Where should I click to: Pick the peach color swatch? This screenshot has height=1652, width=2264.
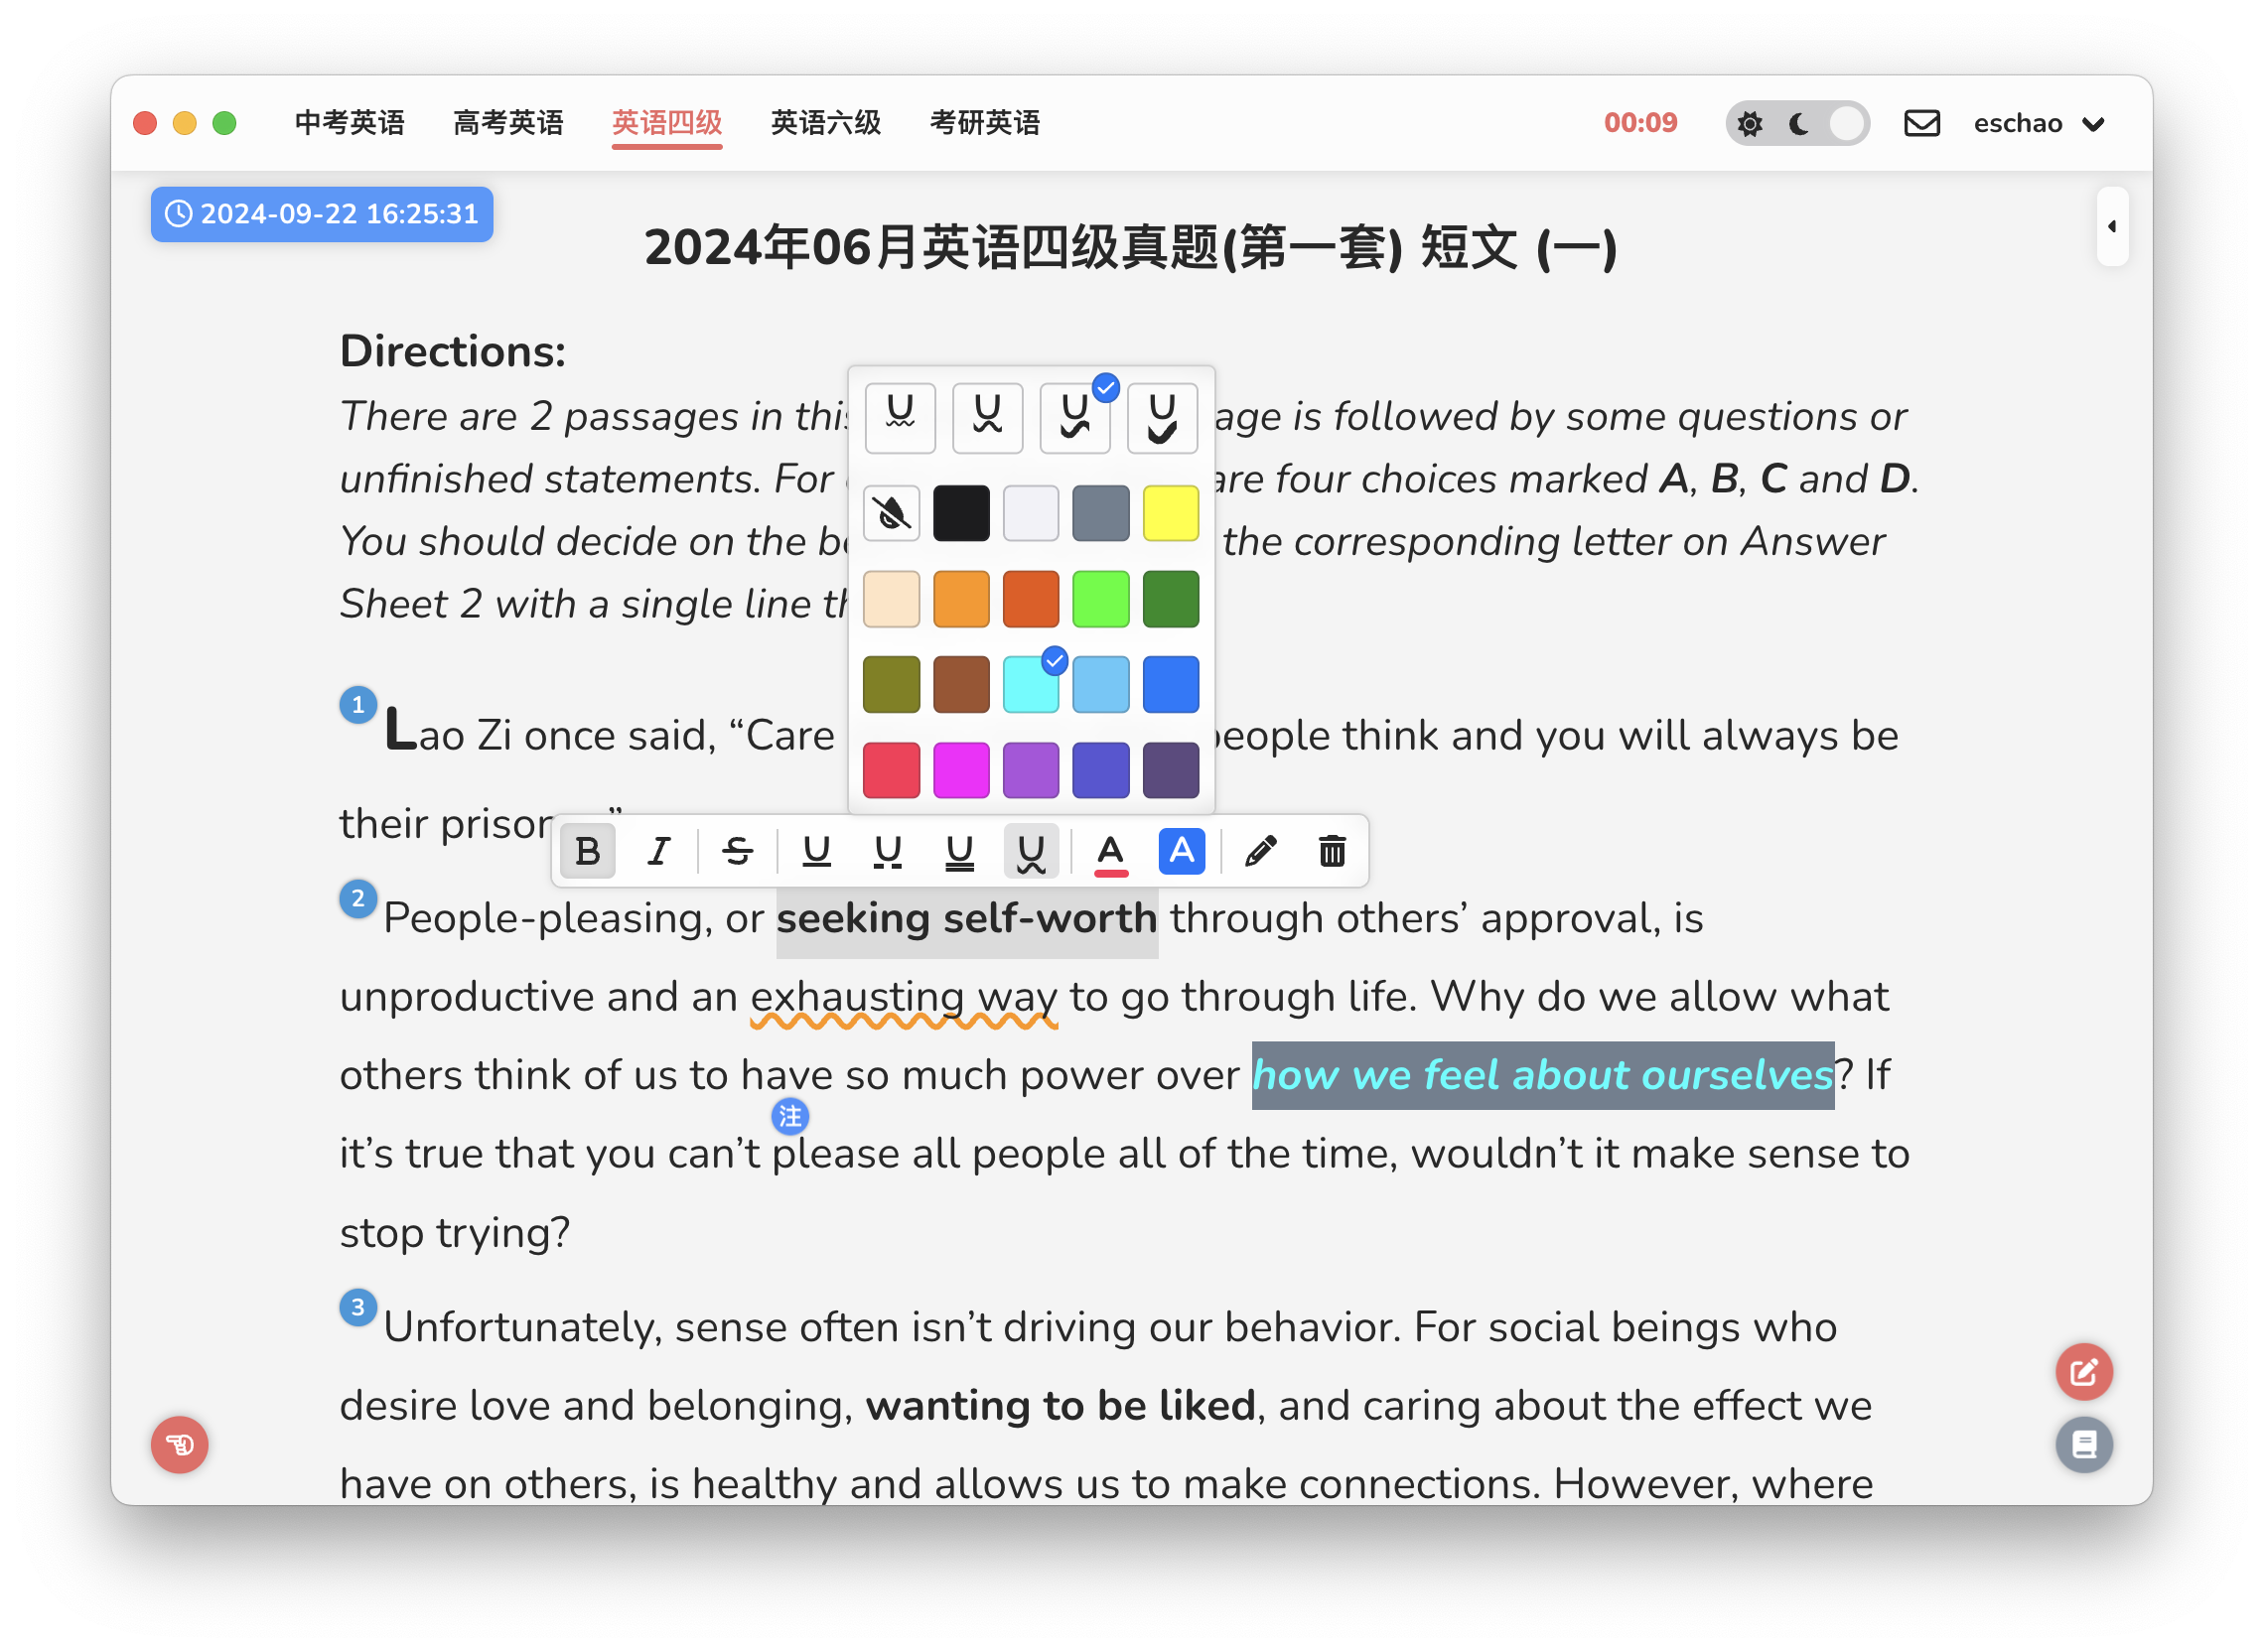pyautogui.click(x=891, y=599)
